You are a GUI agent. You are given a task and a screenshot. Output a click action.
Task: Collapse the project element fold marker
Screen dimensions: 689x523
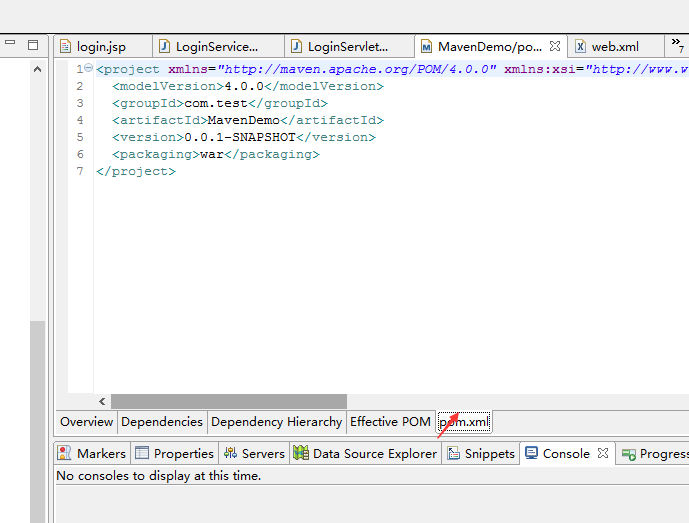point(88,69)
